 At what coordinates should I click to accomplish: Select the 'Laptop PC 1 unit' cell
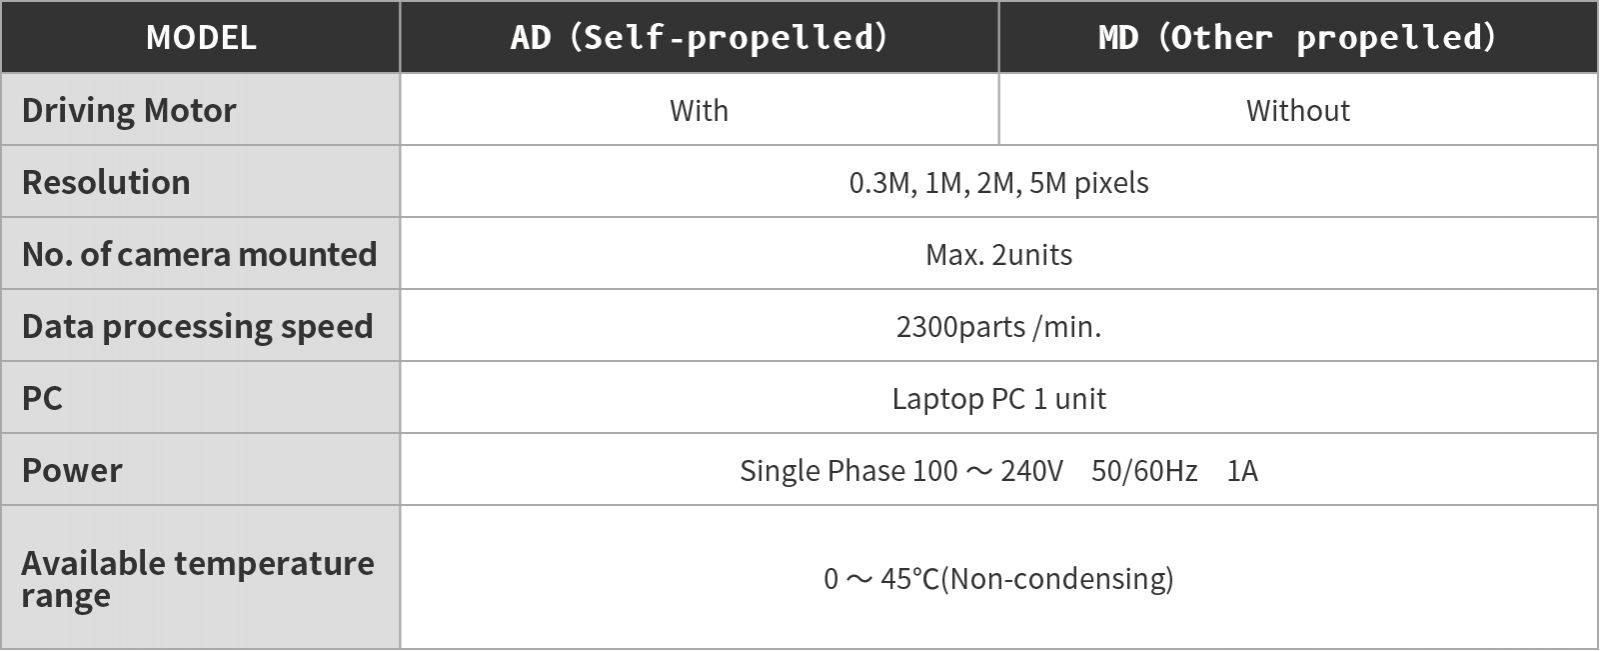tap(998, 399)
